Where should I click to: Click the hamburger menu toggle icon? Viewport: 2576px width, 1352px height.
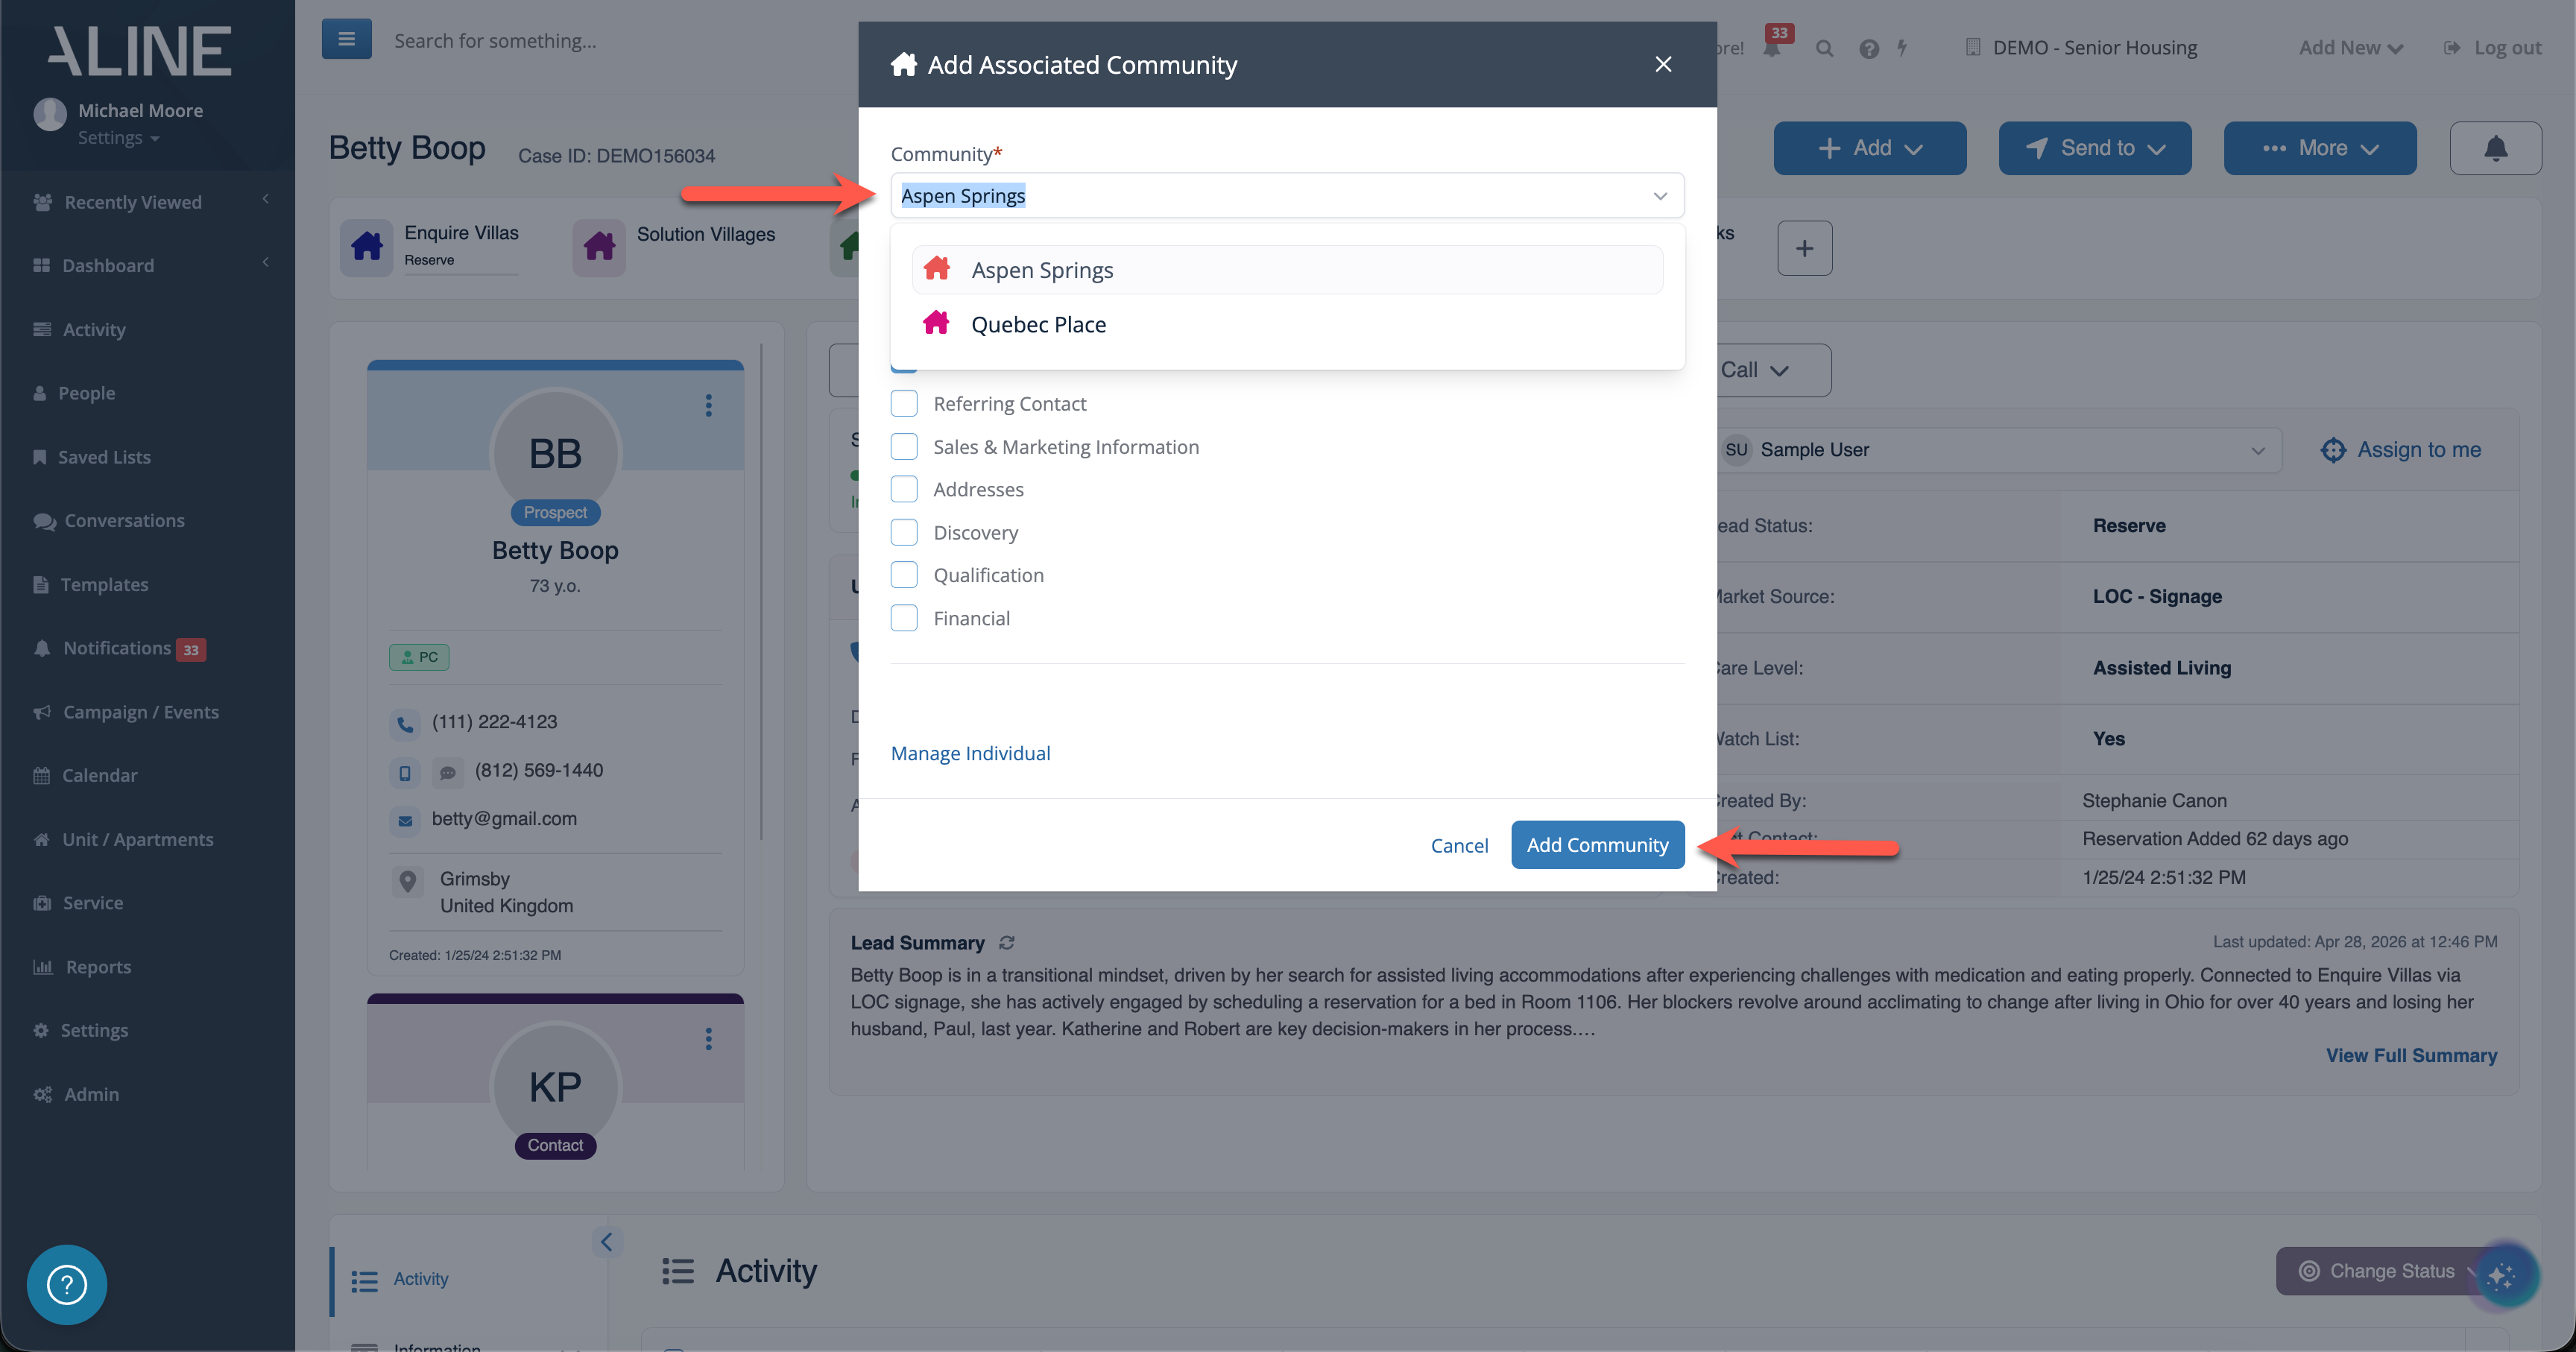click(x=346, y=40)
